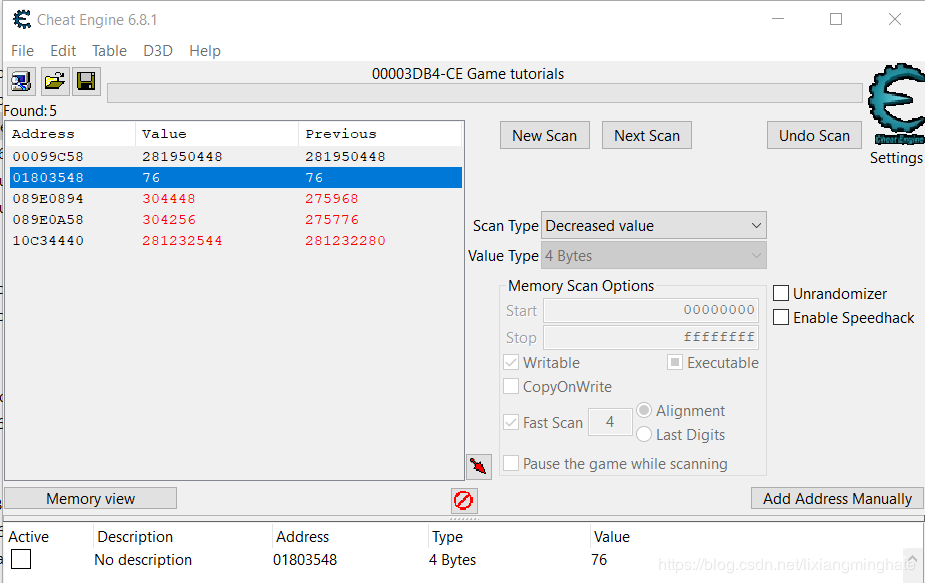Open the Table menu

coord(109,51)
